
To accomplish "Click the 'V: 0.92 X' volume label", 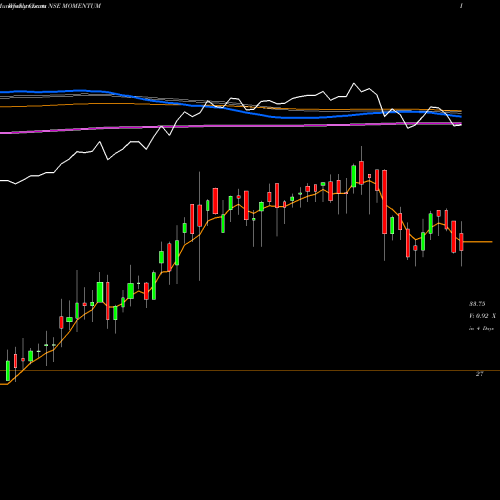I will [x=482, y=316].
